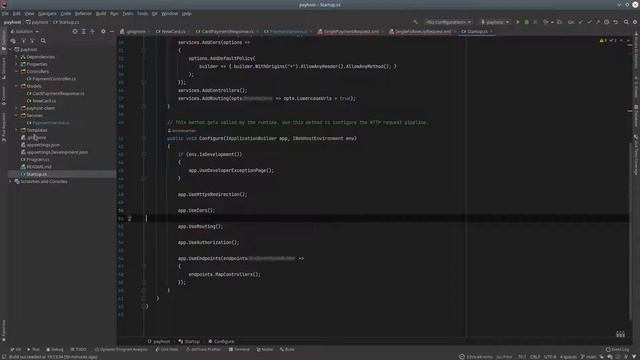Screen dimensions: 640x360
Task: Expand the Dependencies node
Action: [17, 57]
